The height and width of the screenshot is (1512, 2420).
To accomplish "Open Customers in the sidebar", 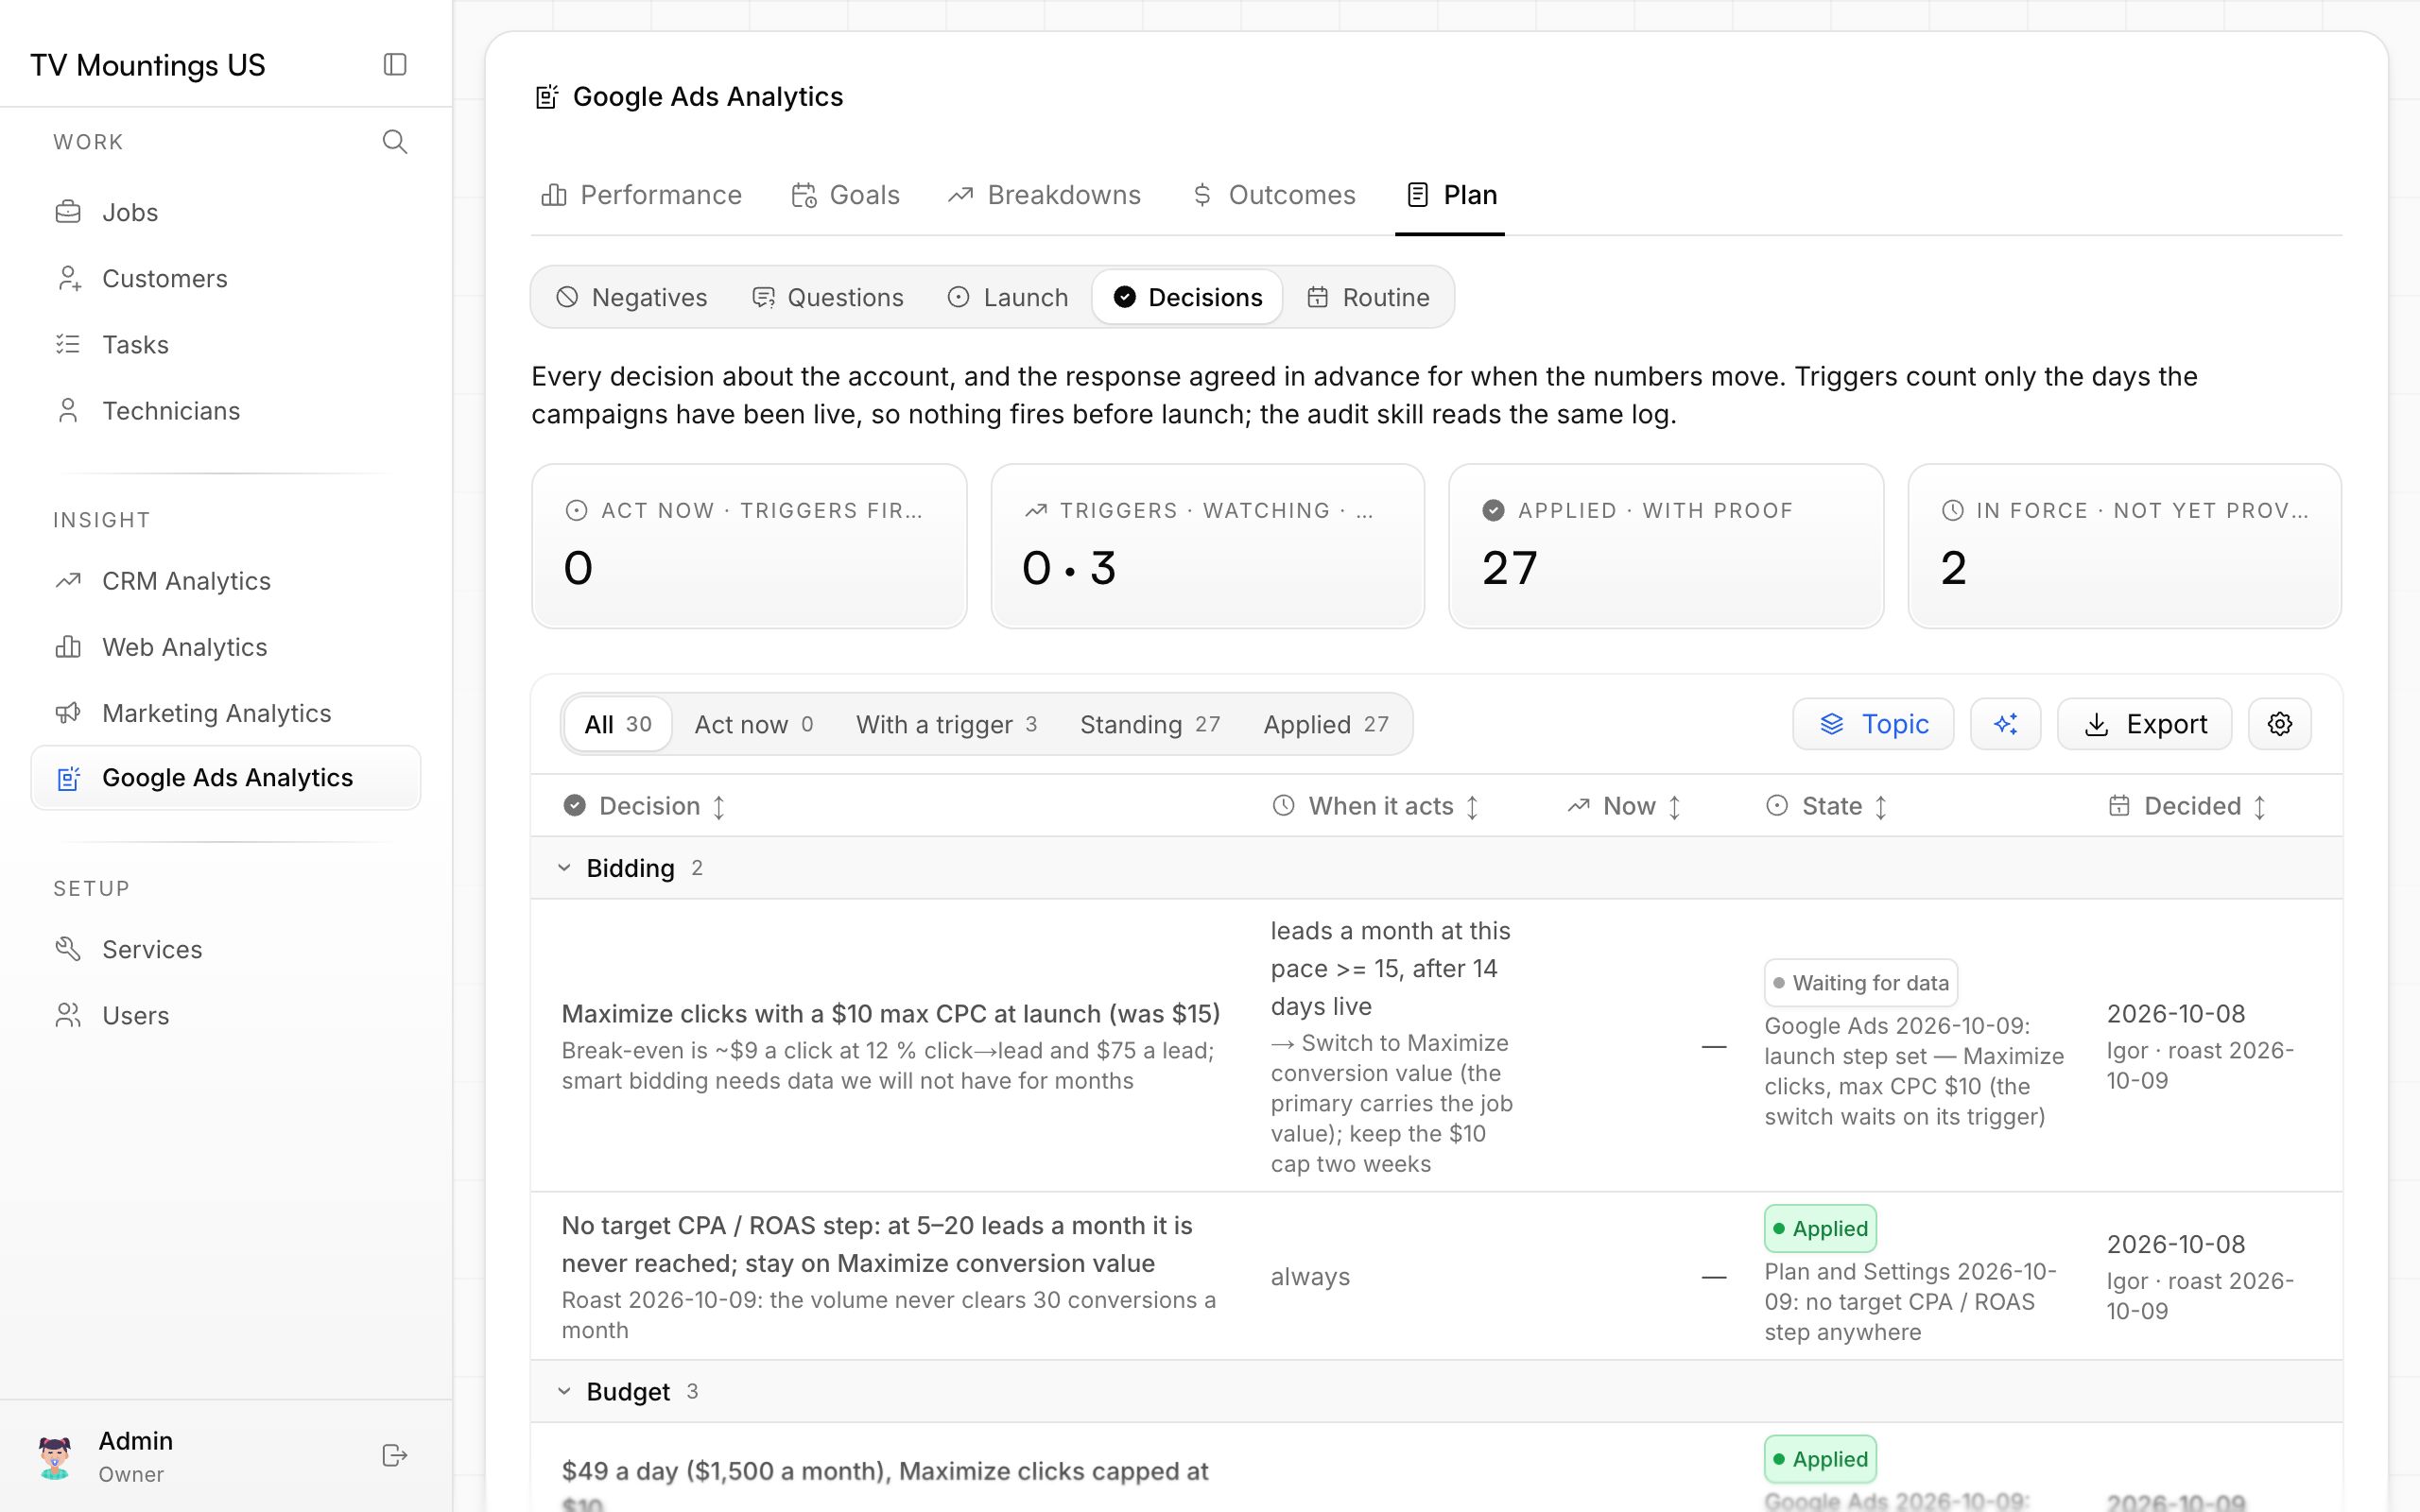I will pyautogui.click(x=226, y=278).
